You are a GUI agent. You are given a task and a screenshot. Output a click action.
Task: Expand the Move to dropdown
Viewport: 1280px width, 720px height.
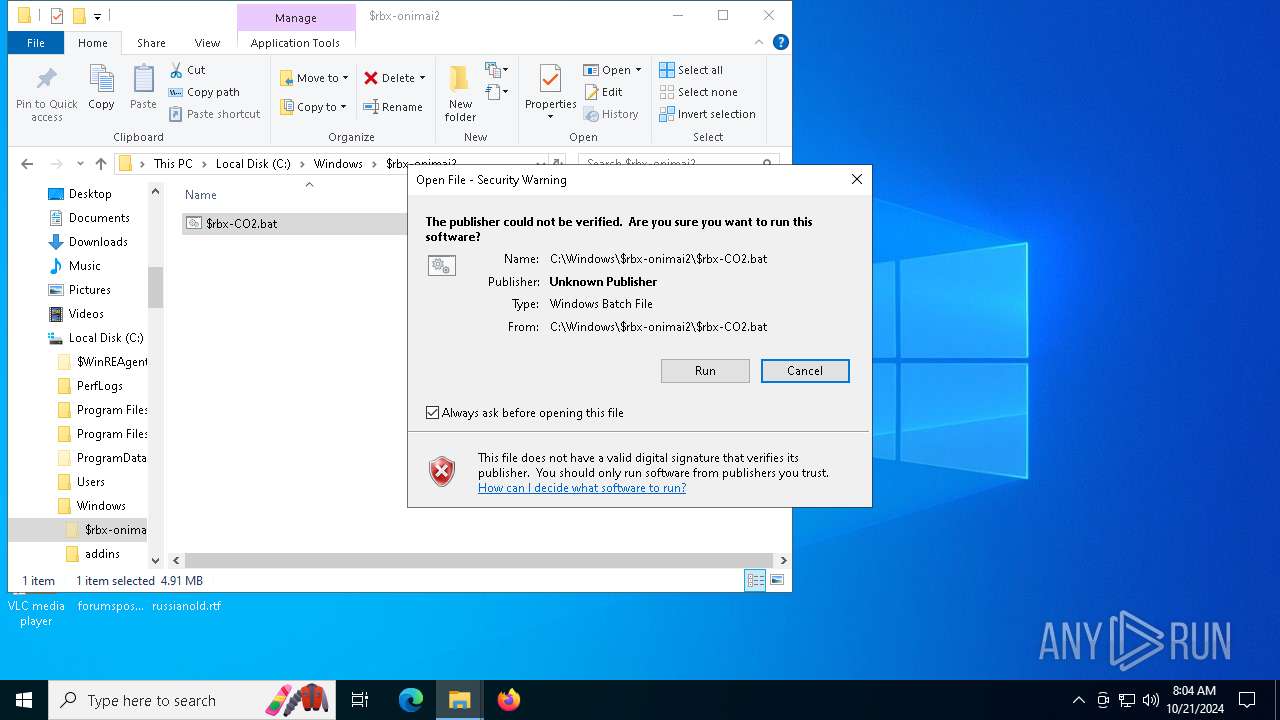pos(345,78)
